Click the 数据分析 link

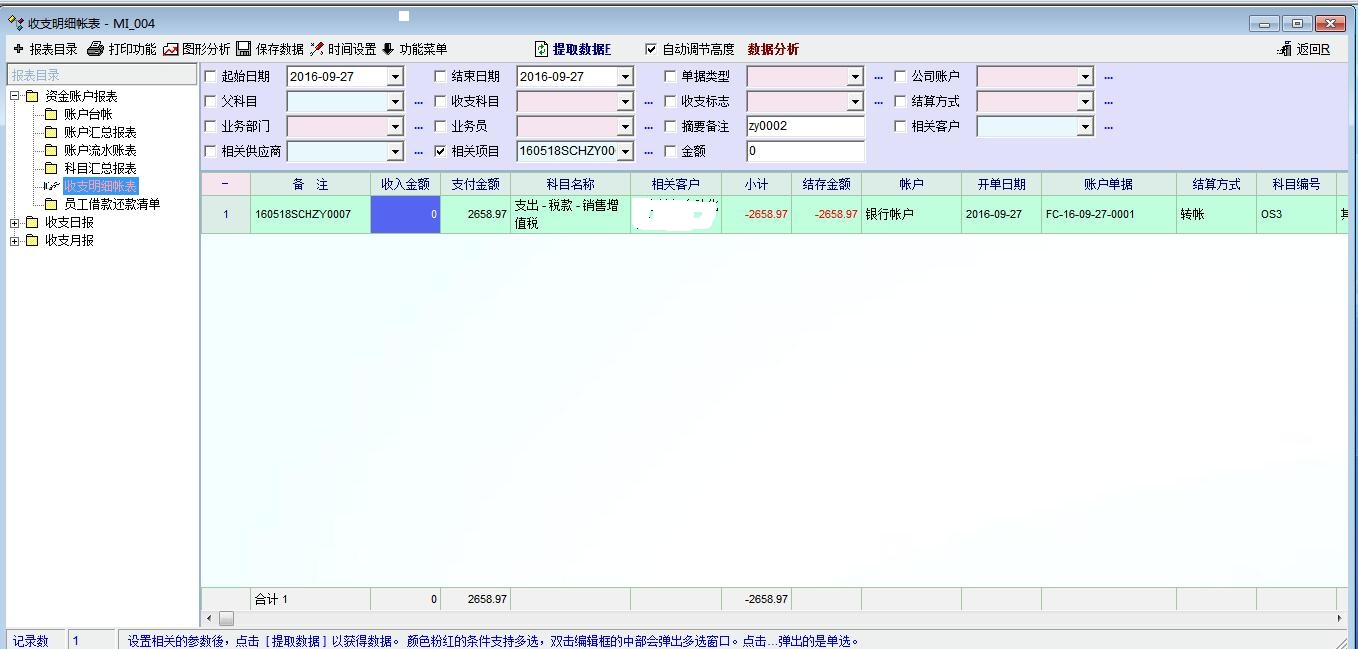click(x=773, y=49)
